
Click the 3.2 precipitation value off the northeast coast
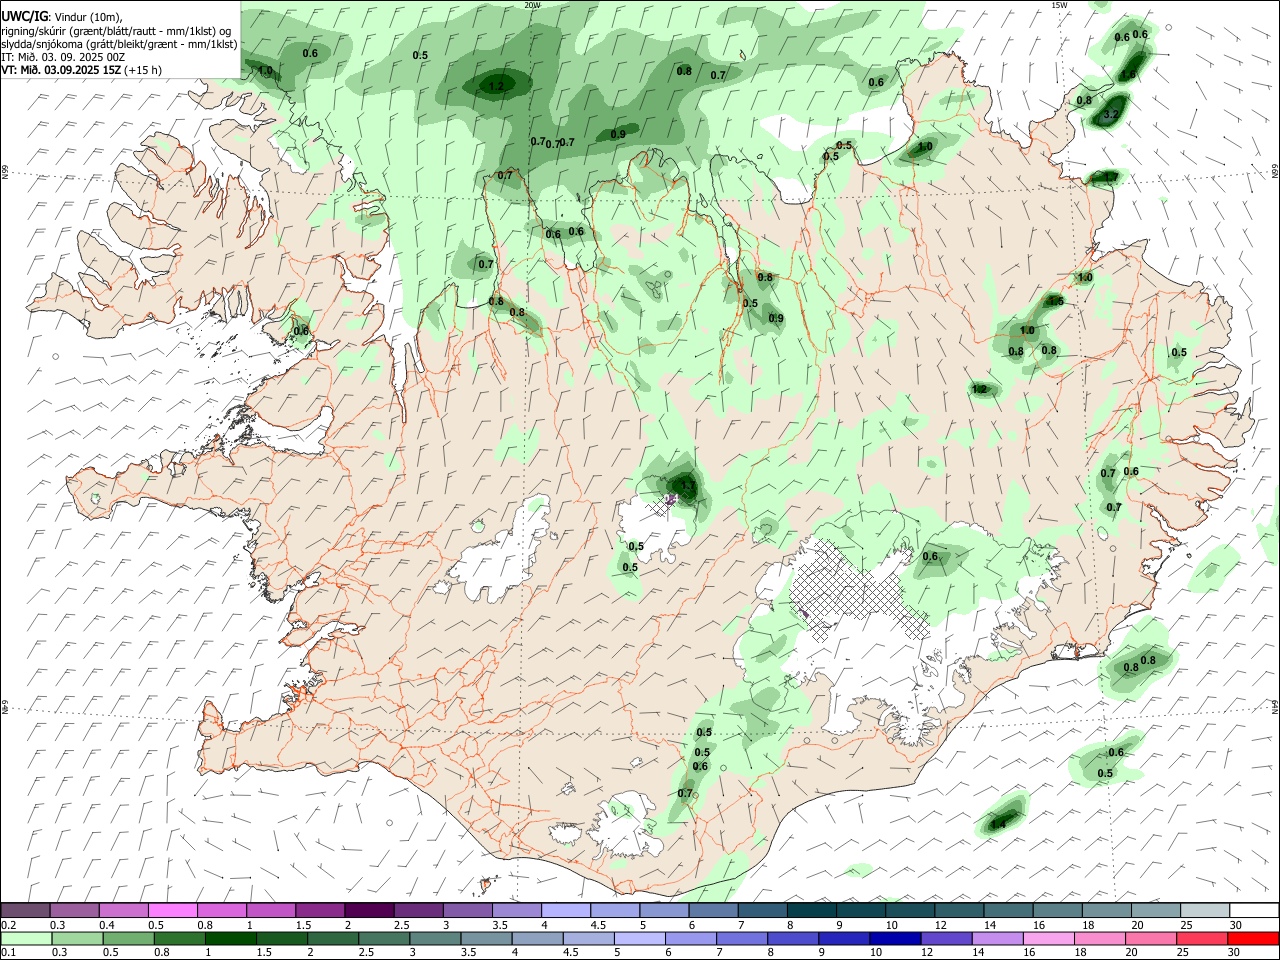point(1110,116)
